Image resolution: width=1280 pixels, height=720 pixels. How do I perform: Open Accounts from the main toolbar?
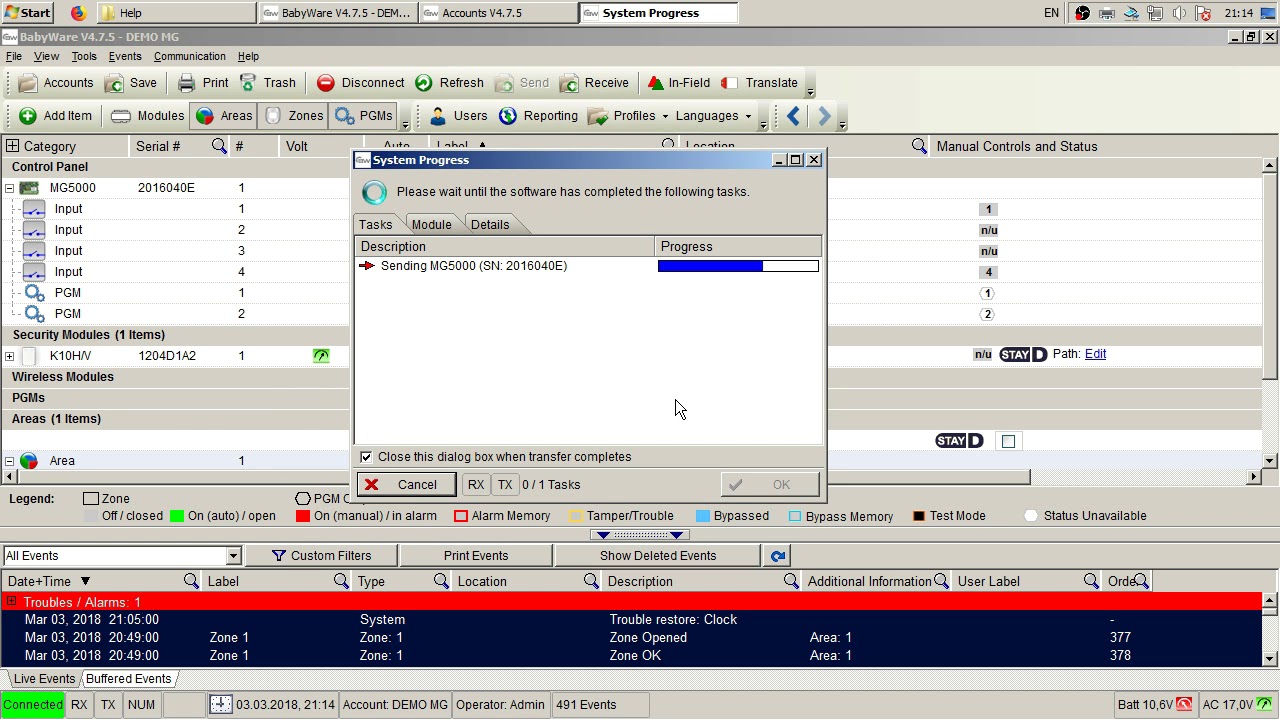(56, 83)
